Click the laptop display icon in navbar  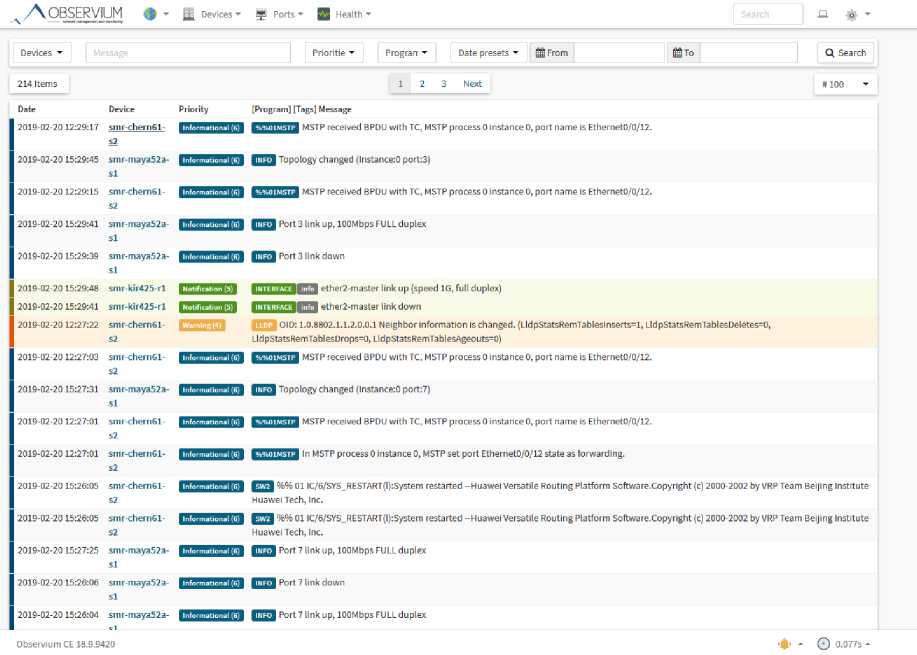pyautogui.click(x=822, y=14)
